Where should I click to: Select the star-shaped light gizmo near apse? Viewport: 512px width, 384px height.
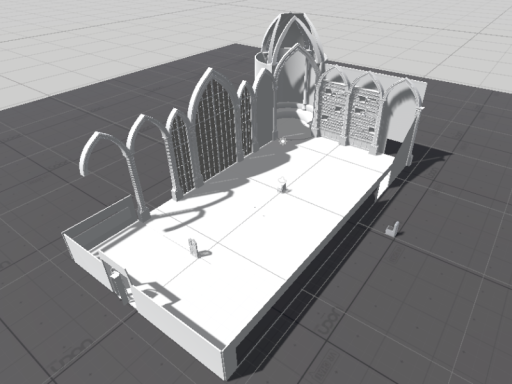pos(283,142)
